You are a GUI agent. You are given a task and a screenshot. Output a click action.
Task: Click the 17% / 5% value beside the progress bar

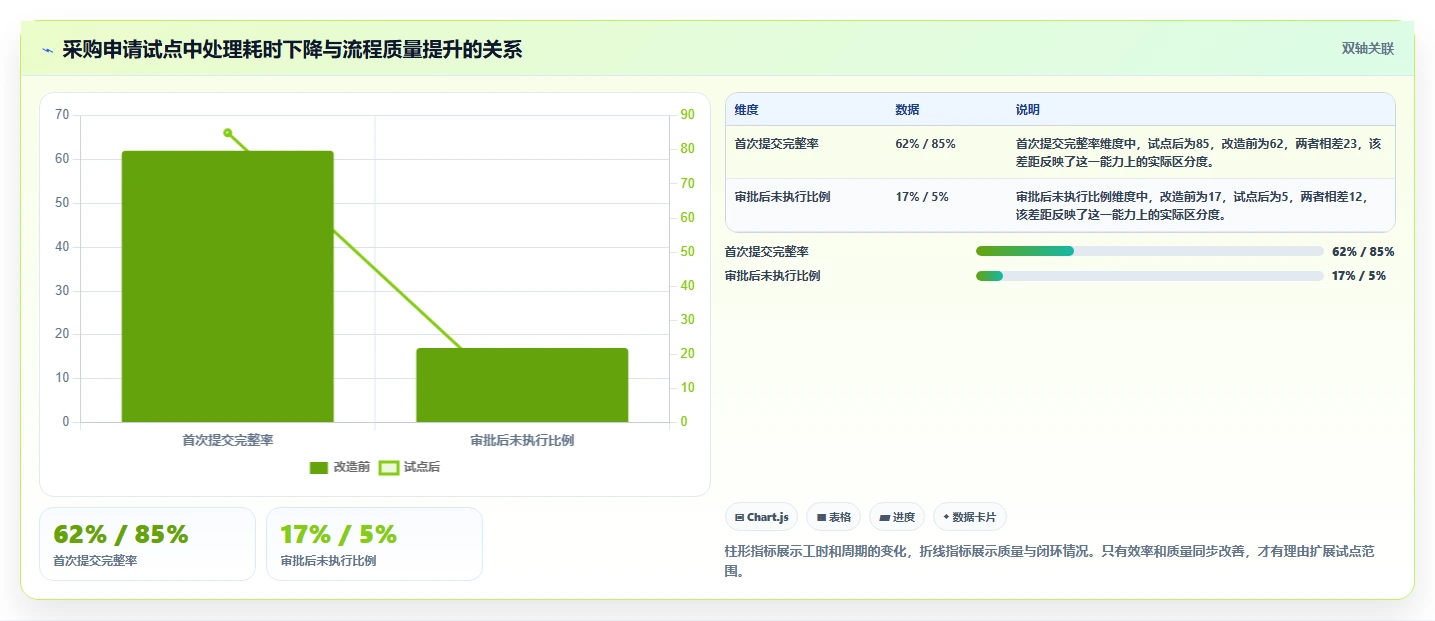[x=1359, y=276]
